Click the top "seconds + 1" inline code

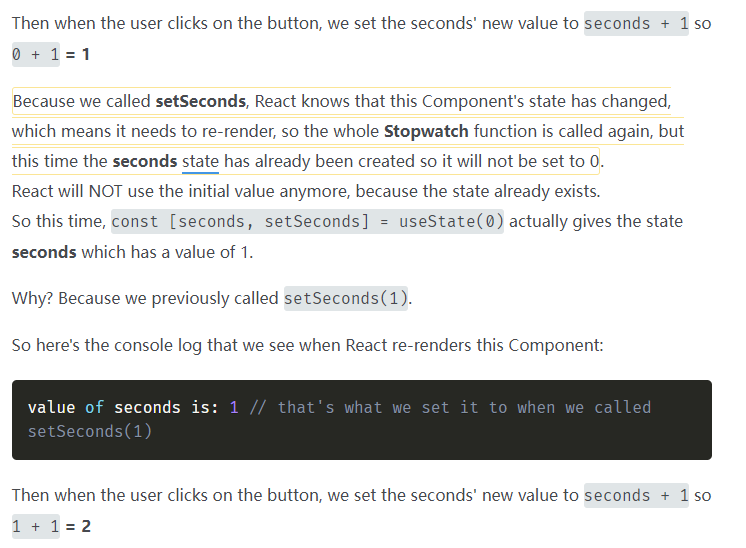(636, 23)
